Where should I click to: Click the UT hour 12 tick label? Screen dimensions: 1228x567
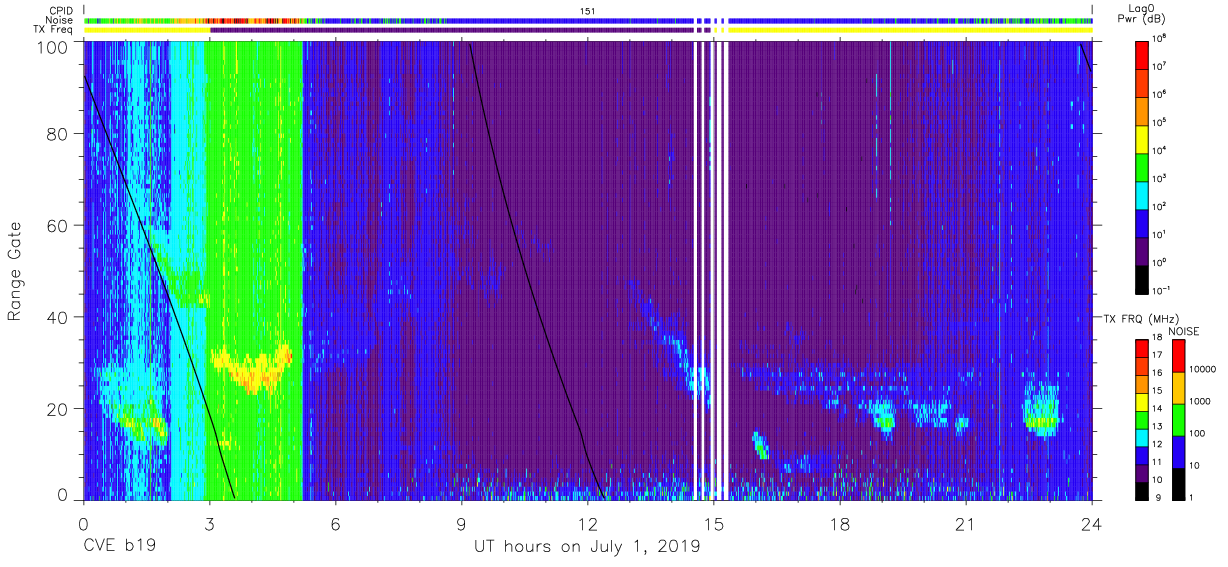587,523
